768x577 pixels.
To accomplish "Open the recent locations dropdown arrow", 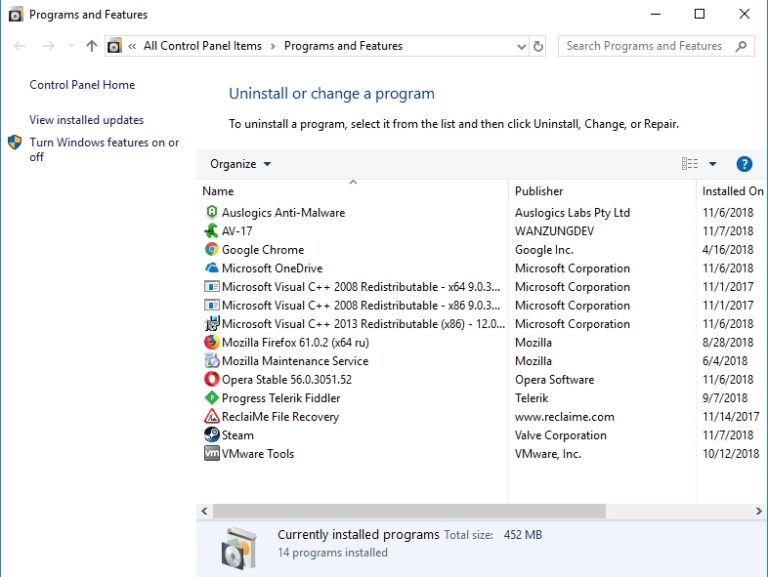I will (72, 46).
